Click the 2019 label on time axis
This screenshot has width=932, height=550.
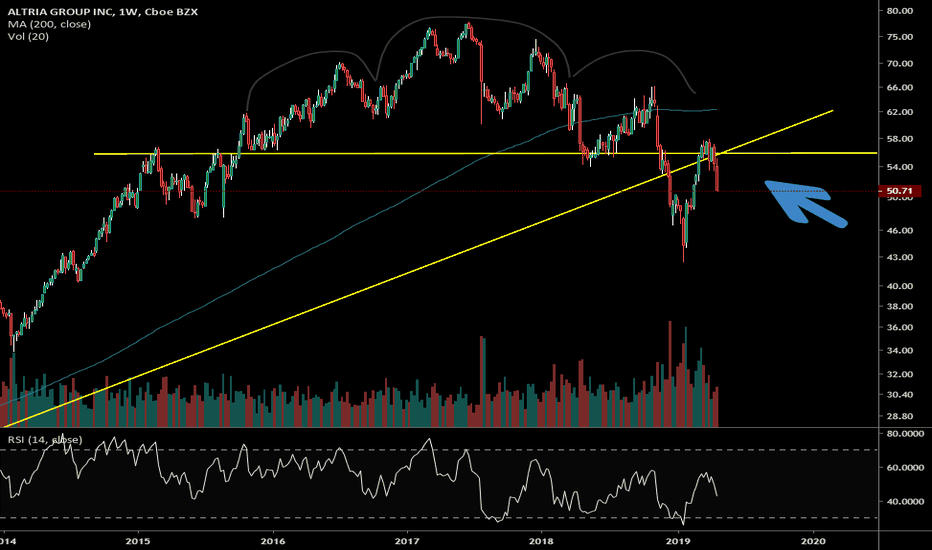point(678,541)
